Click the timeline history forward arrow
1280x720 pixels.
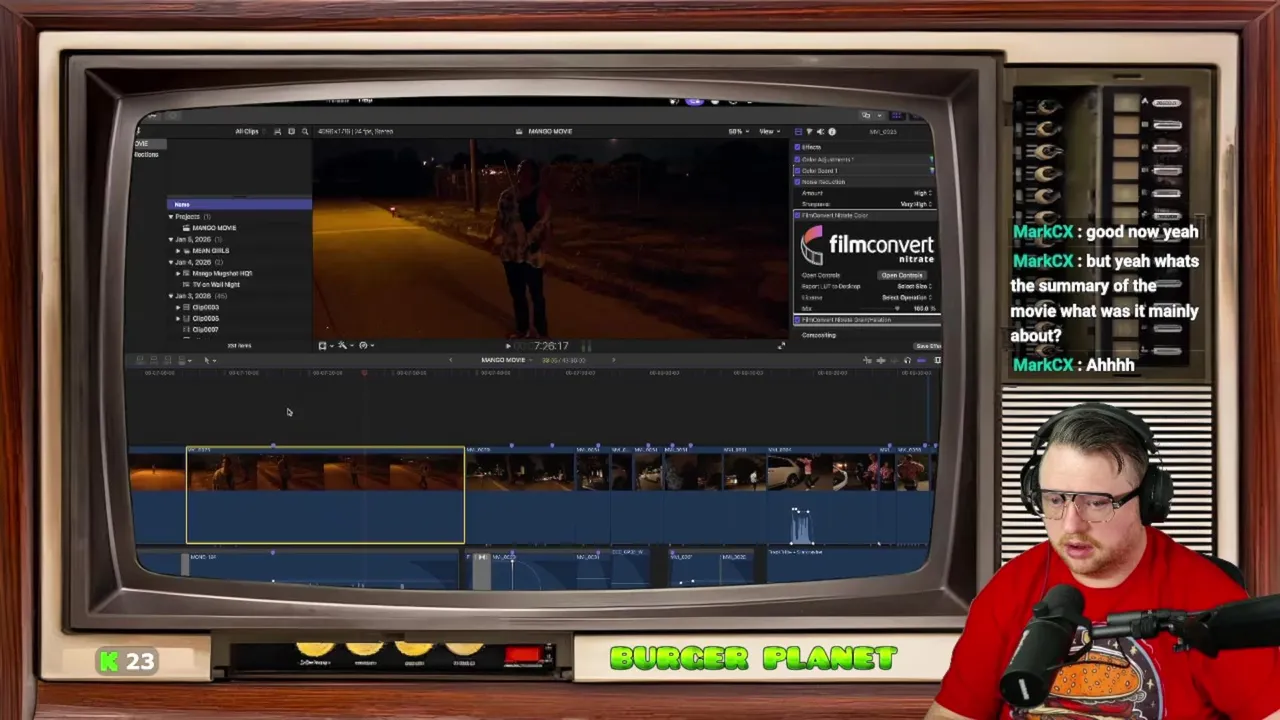click(613, 360)
